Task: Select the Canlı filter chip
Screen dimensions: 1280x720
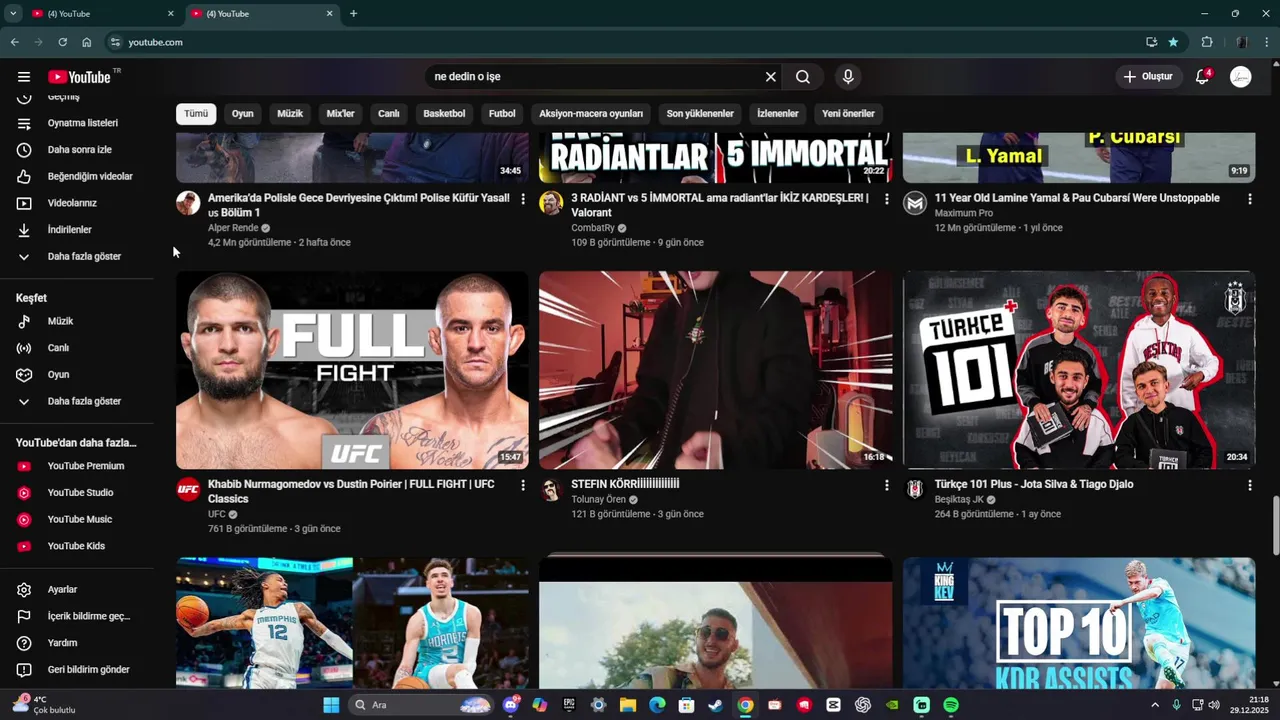Action: tap(389, 113)
